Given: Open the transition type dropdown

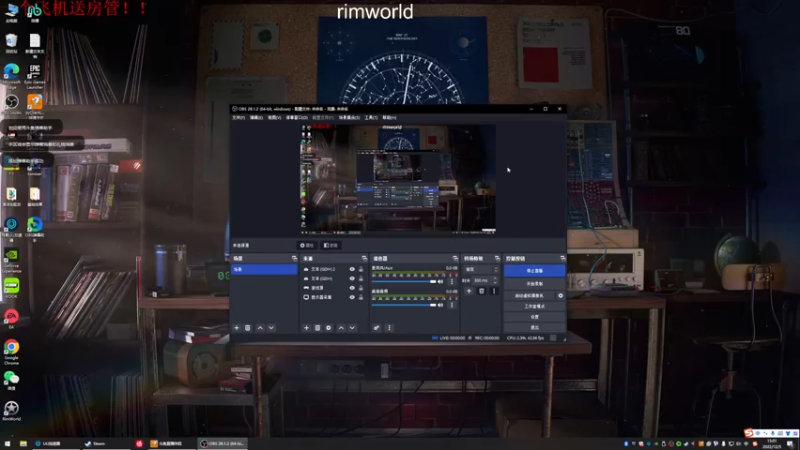Looking at the screenshot, I should click(x=481, y=269).
